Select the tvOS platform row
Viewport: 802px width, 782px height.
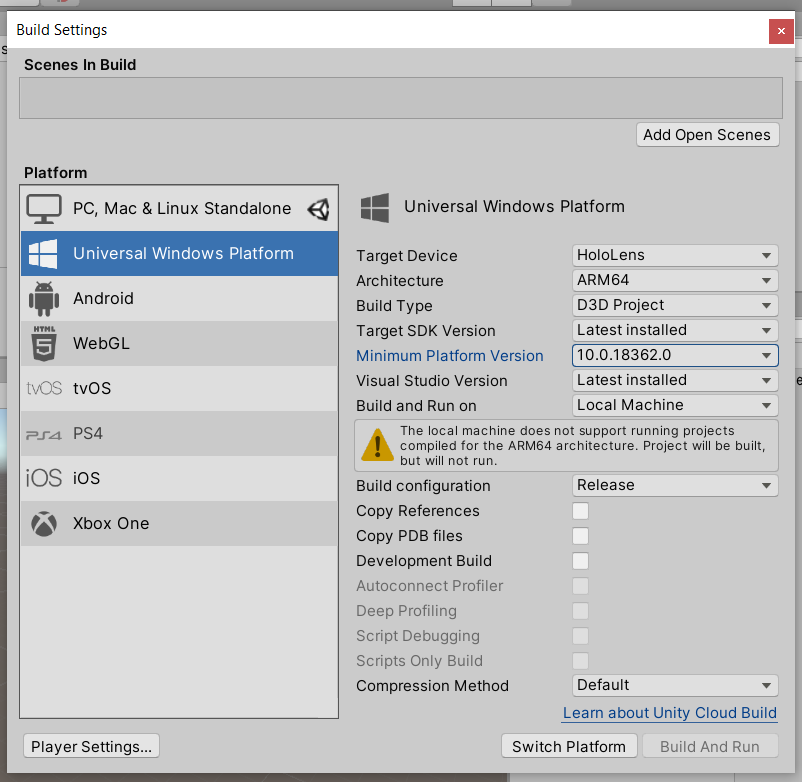pos(179,389)
